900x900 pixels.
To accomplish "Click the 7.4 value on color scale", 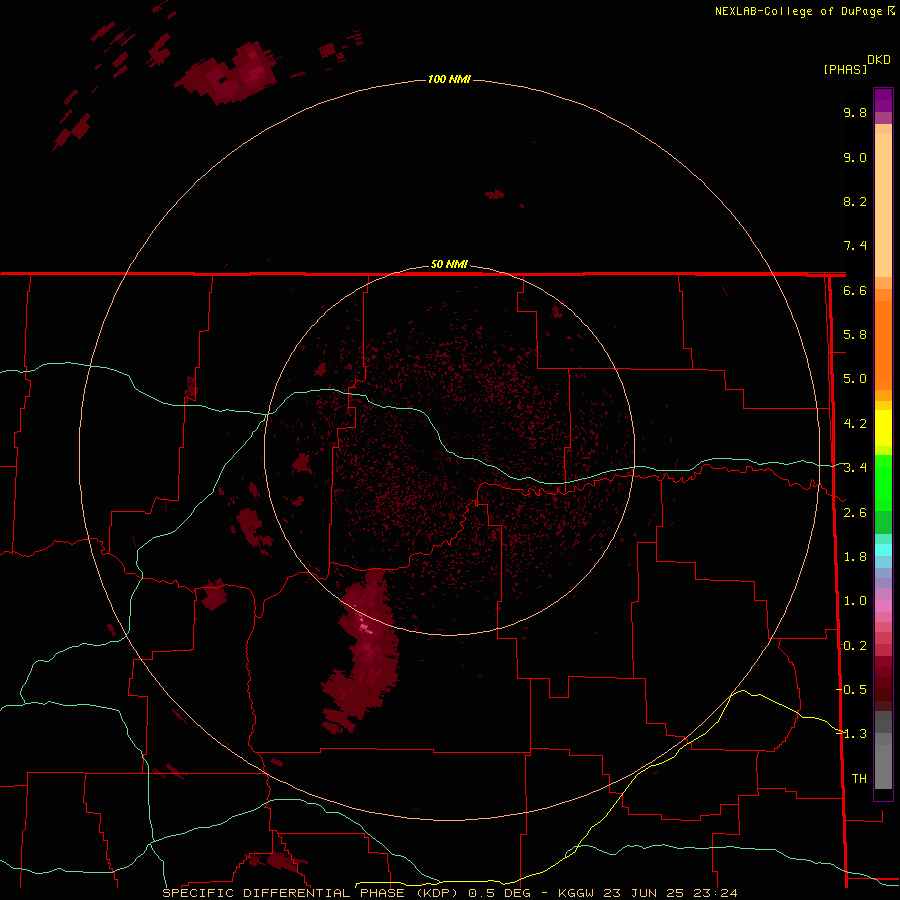I will 855,246.
